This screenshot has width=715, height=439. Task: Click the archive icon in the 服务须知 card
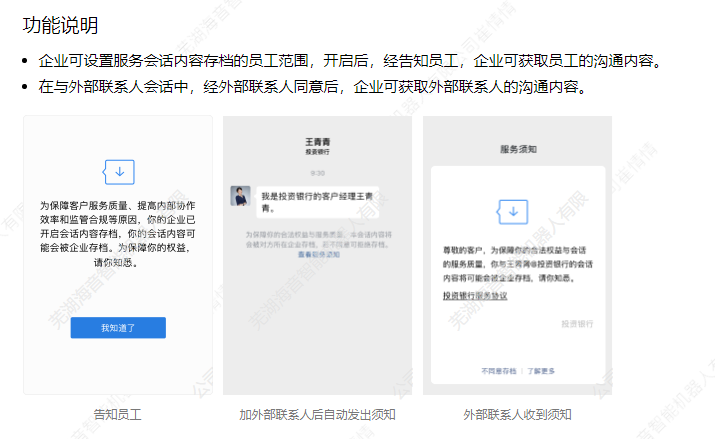coord(512,213)
